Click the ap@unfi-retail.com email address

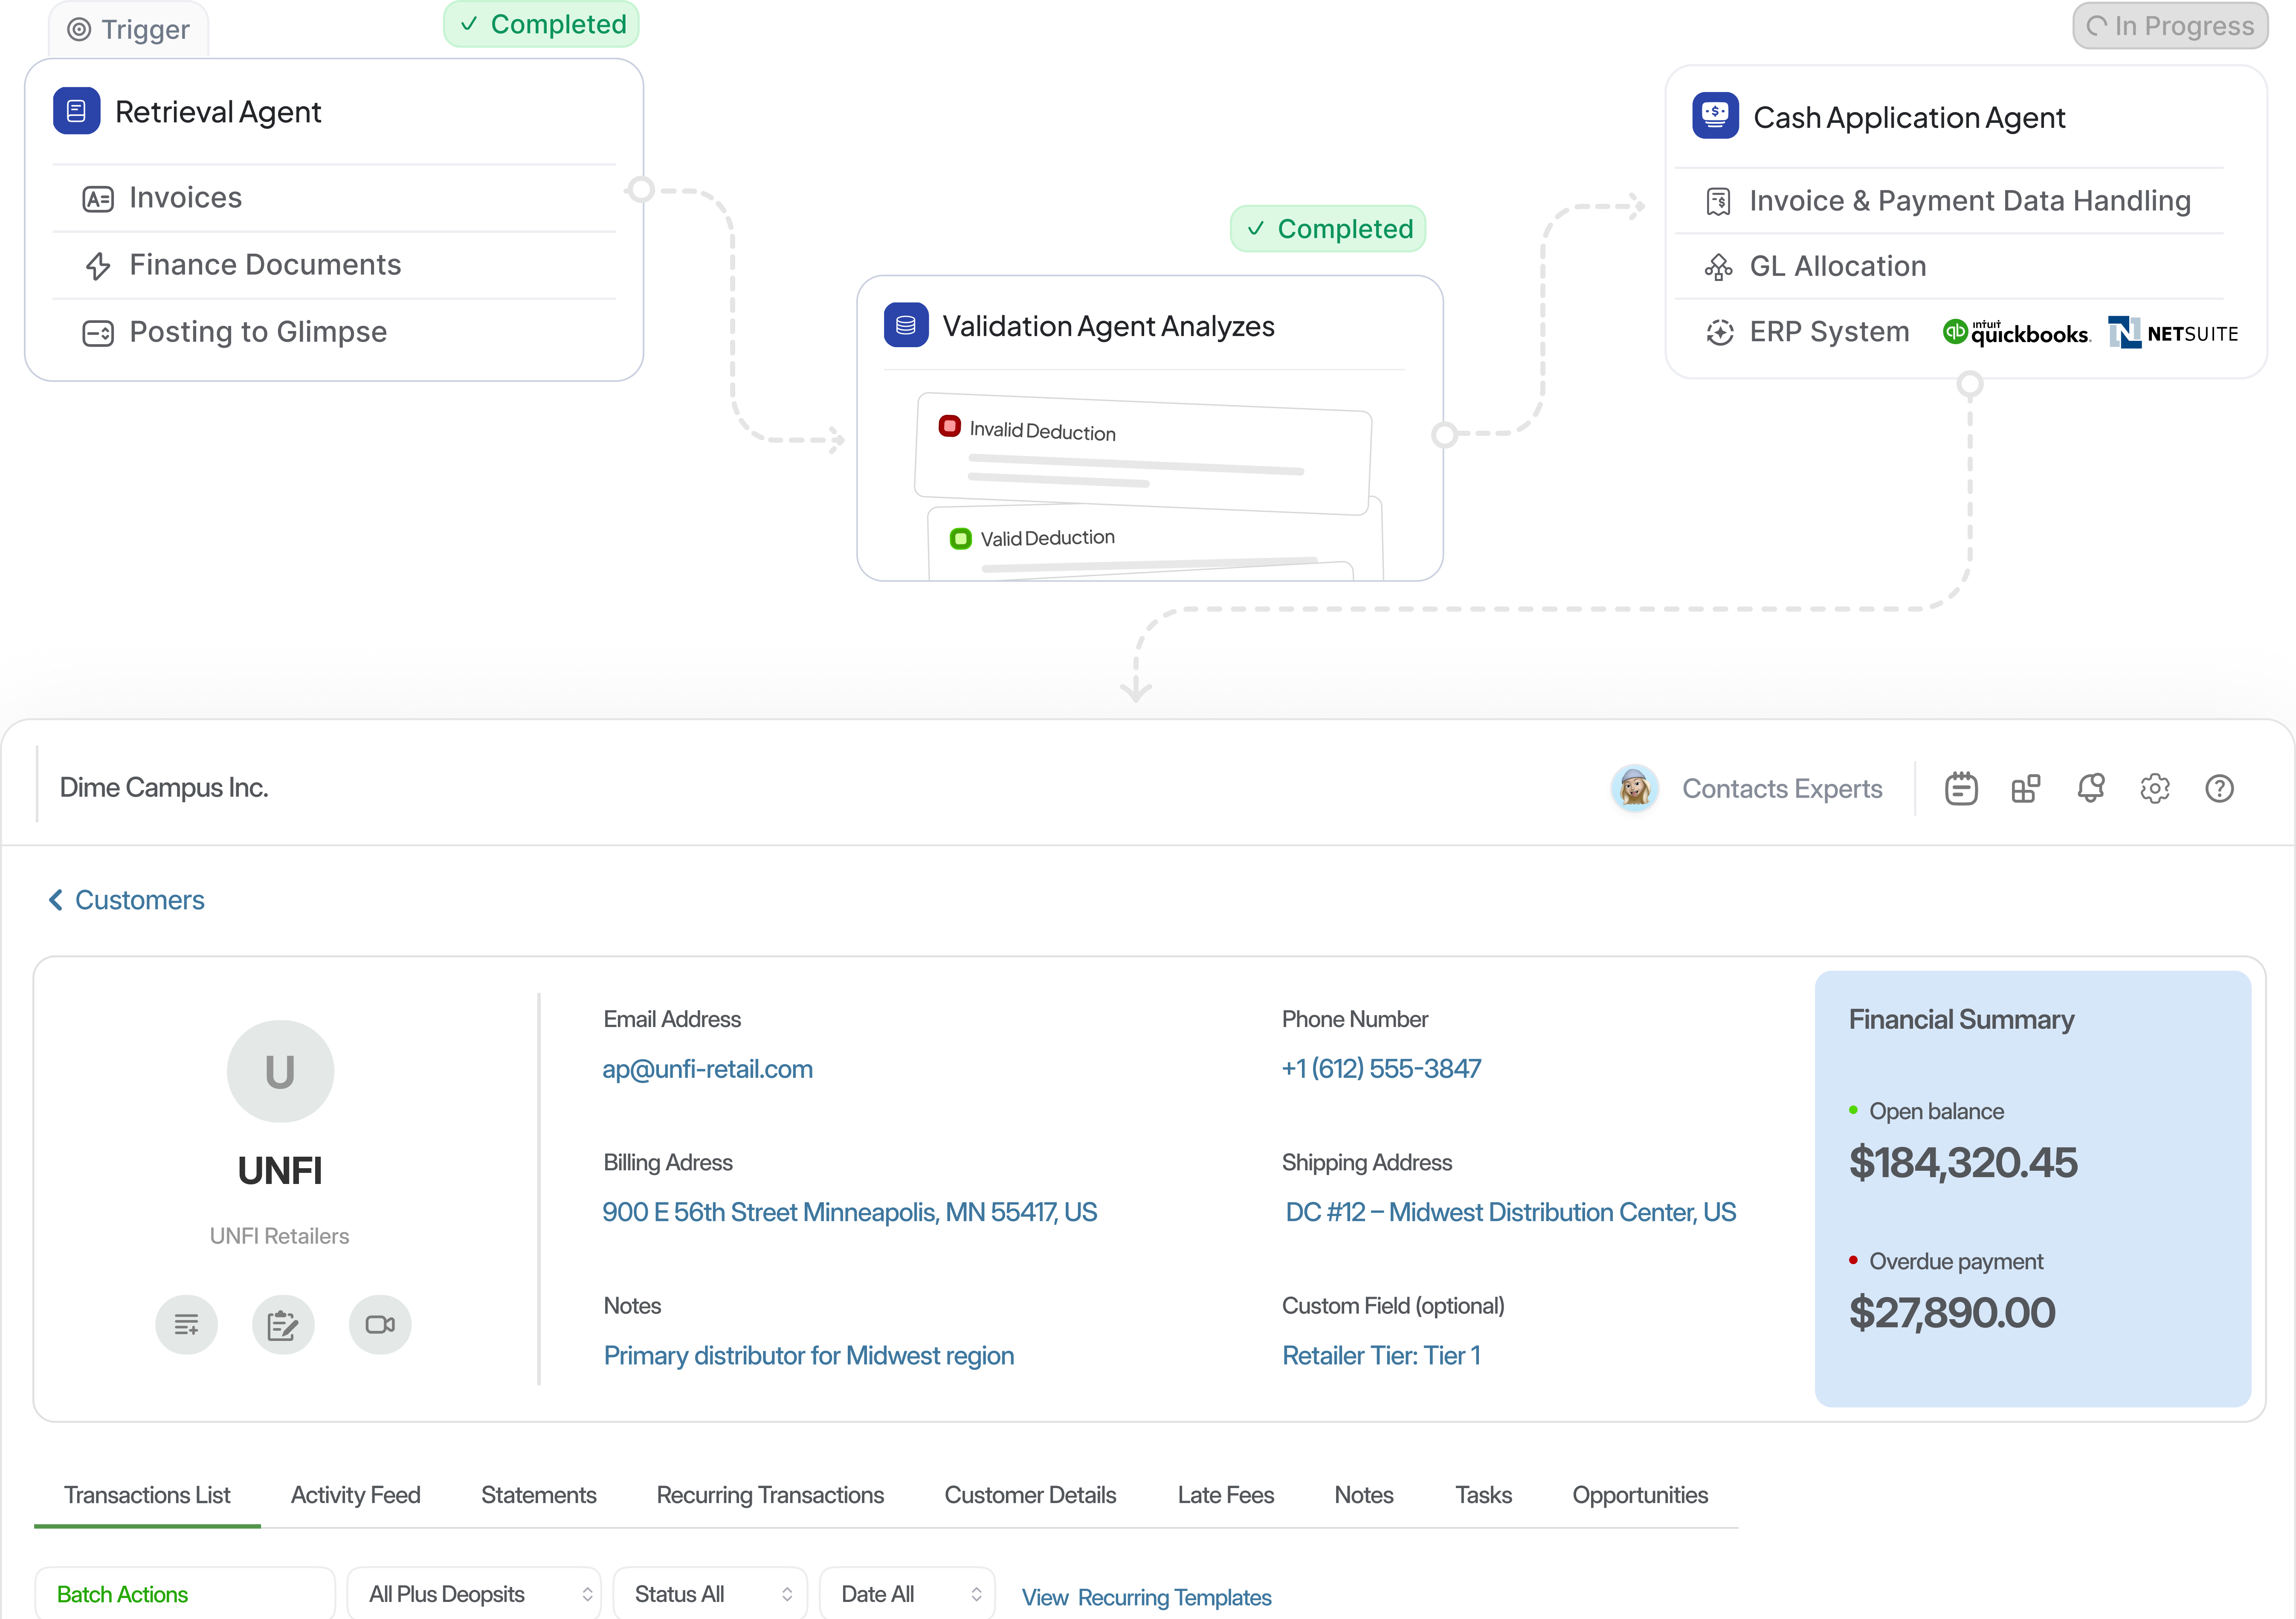click(707, 1069)
